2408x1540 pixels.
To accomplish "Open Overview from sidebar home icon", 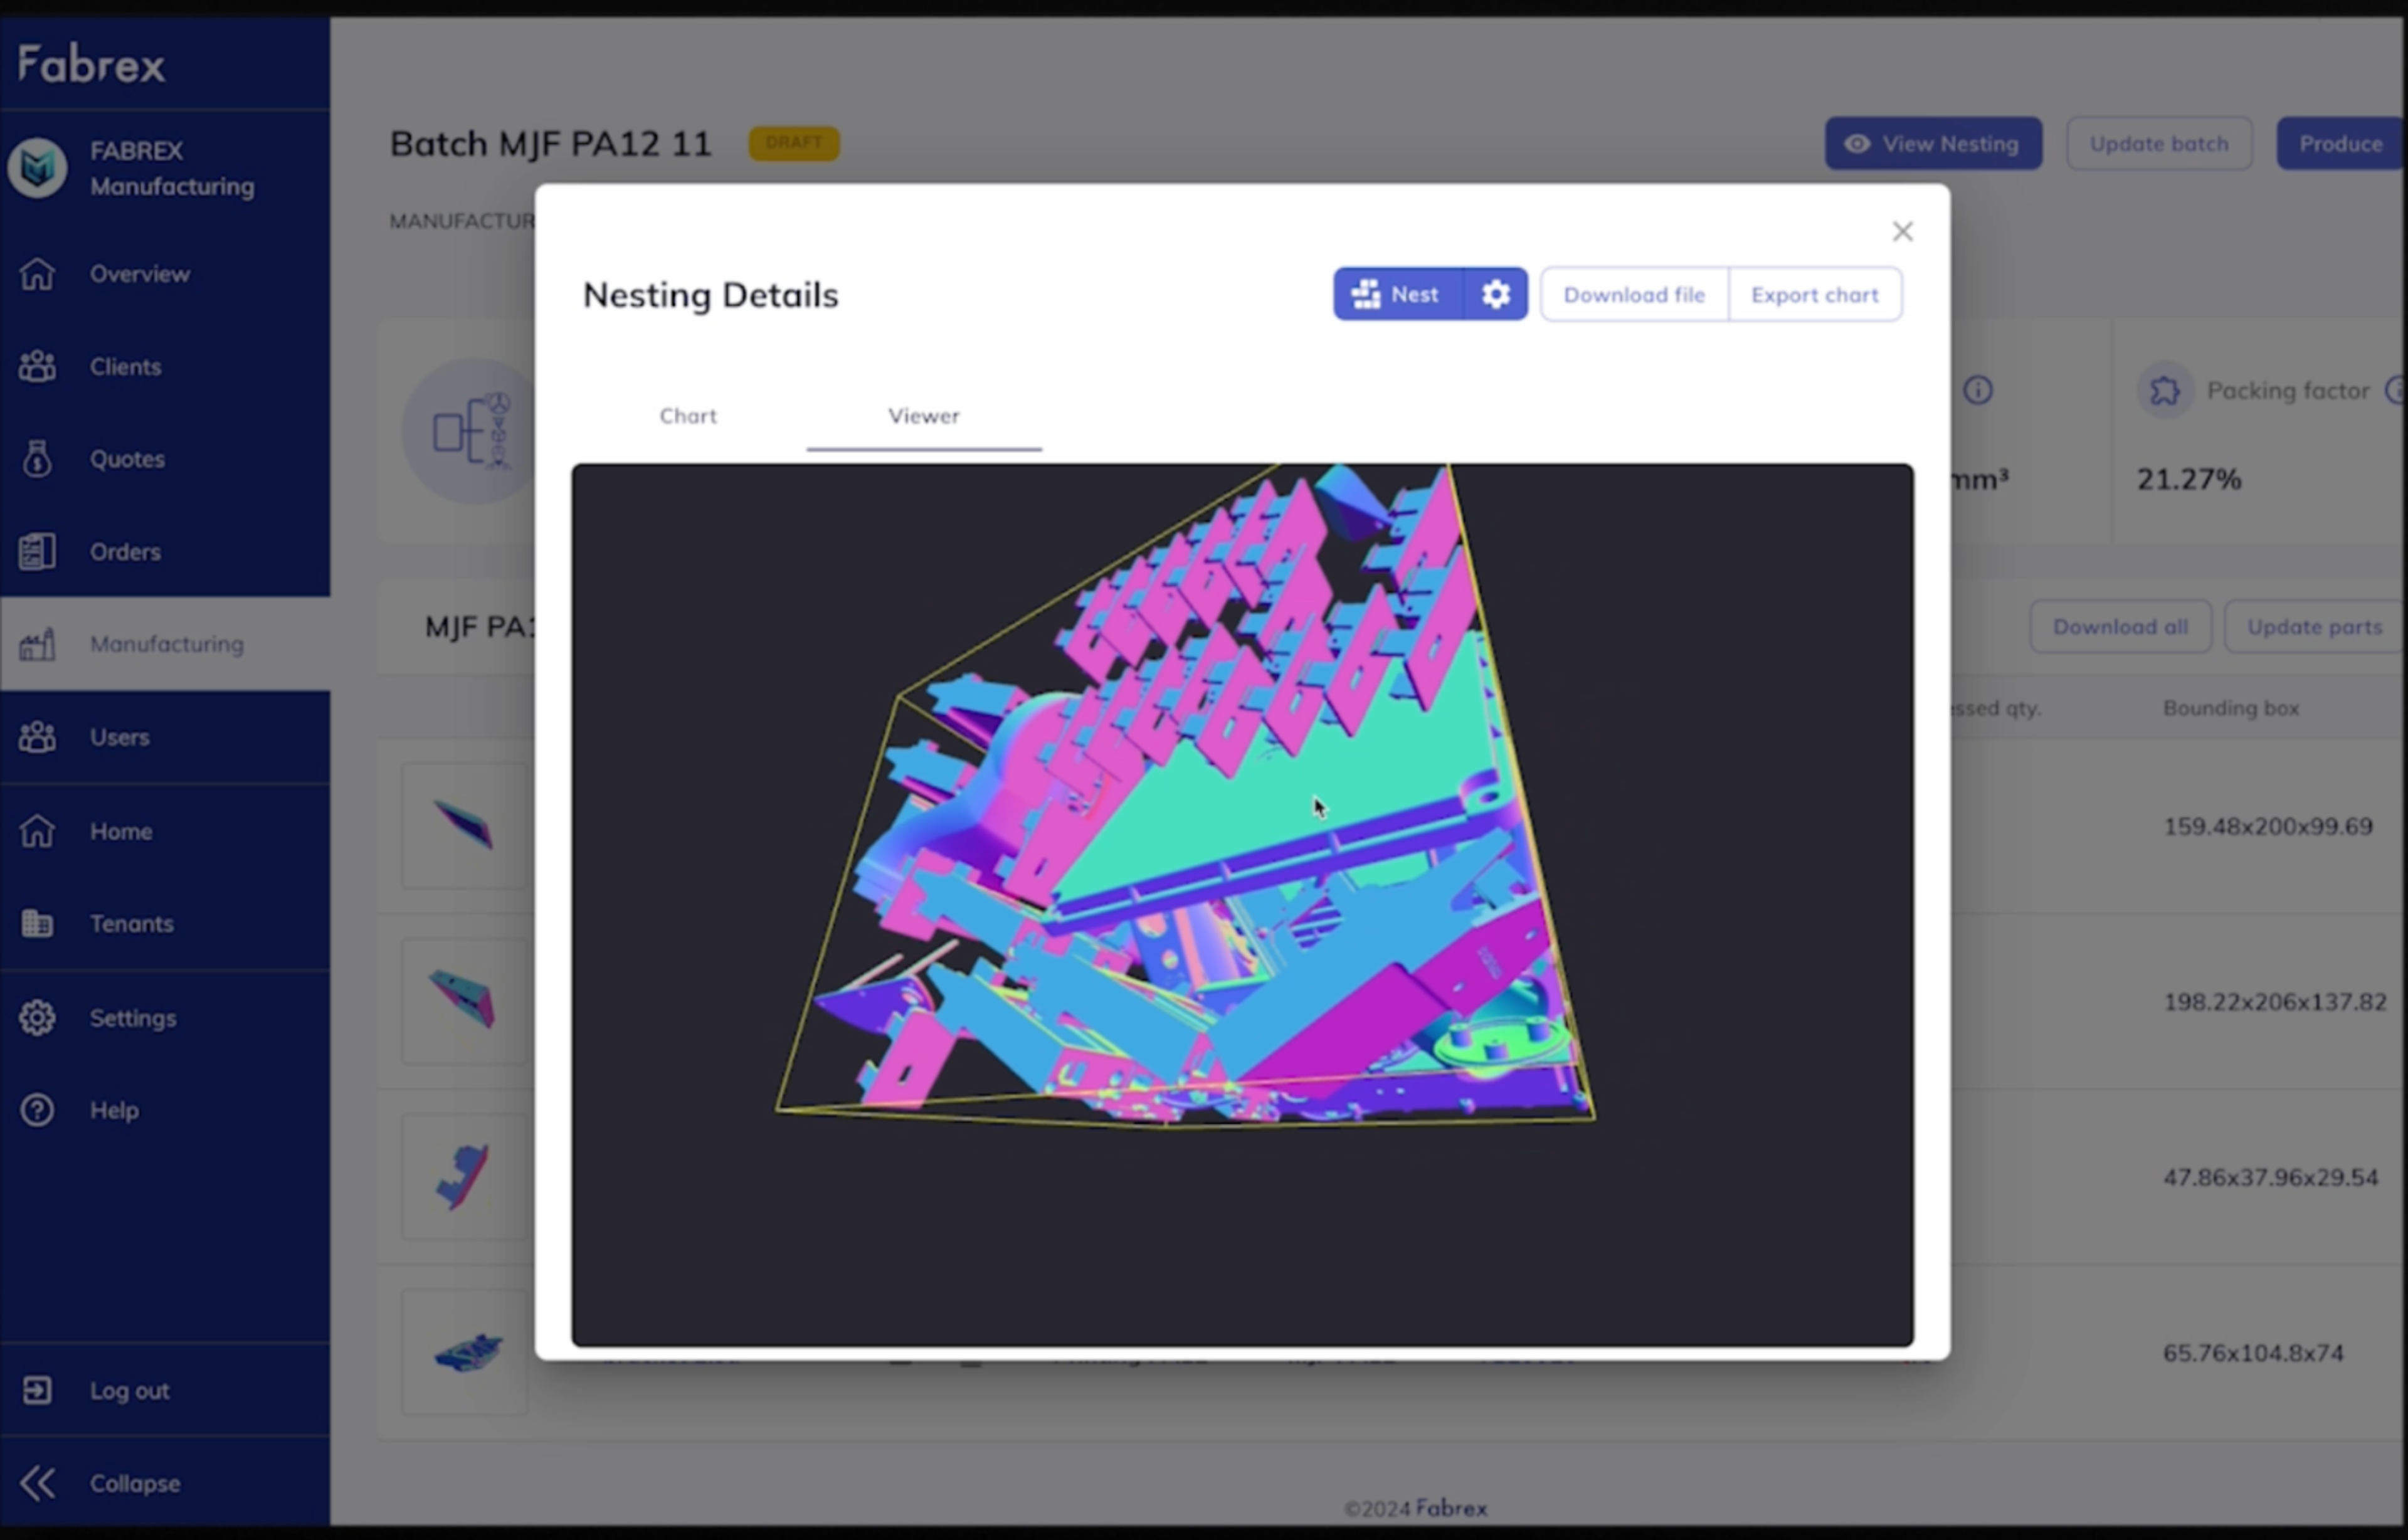I will (38, 273).
